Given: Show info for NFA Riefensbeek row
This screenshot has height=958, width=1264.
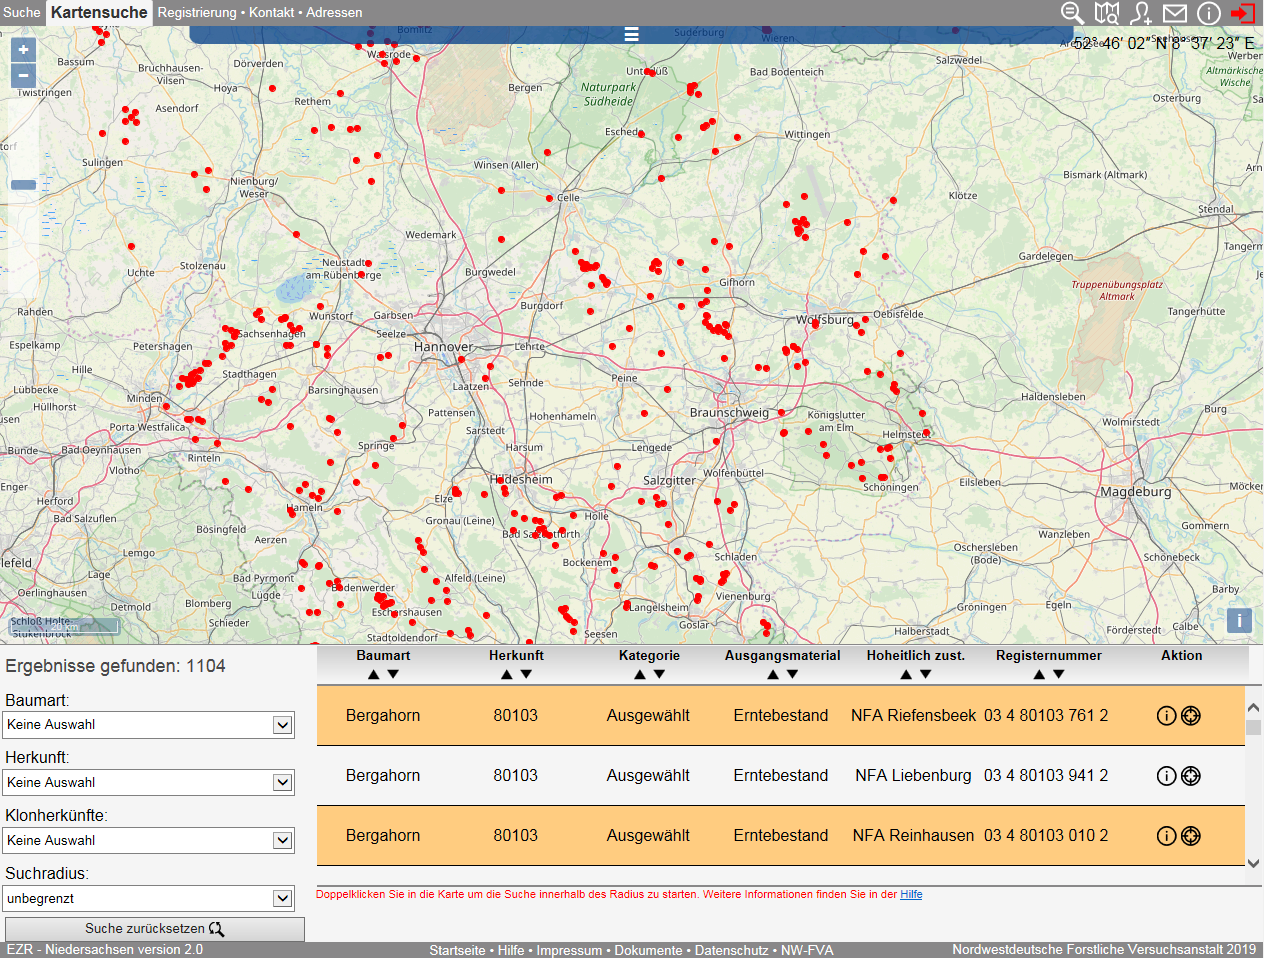Looking at the screenshot, I should pos(1166,716).
